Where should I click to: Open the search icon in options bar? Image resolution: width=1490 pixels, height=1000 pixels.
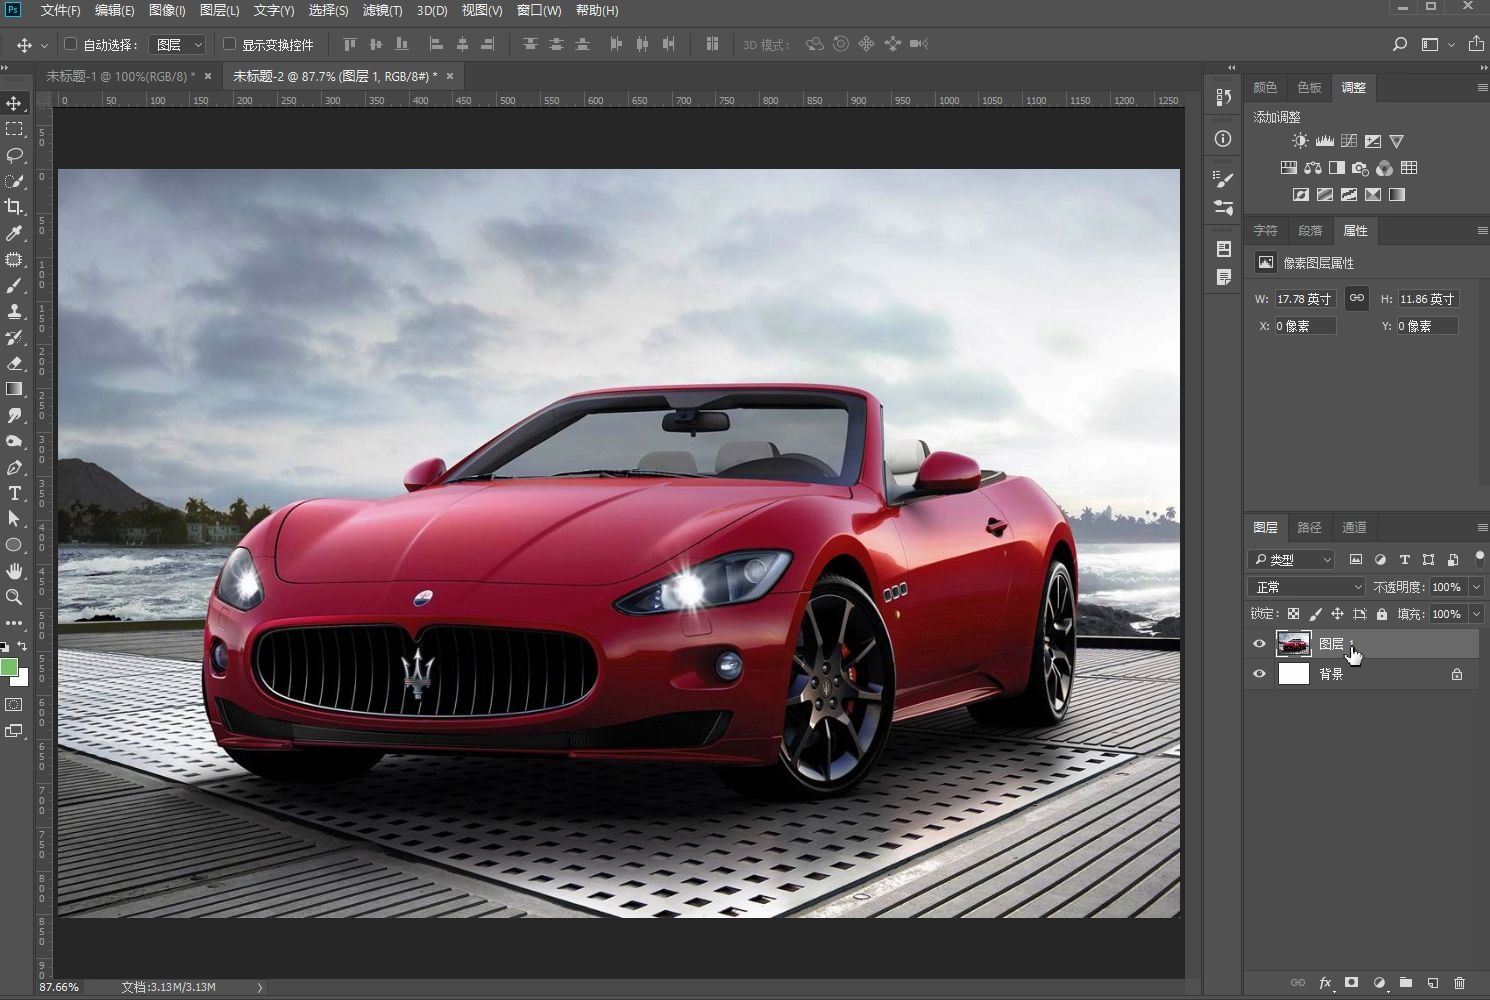1400,44
